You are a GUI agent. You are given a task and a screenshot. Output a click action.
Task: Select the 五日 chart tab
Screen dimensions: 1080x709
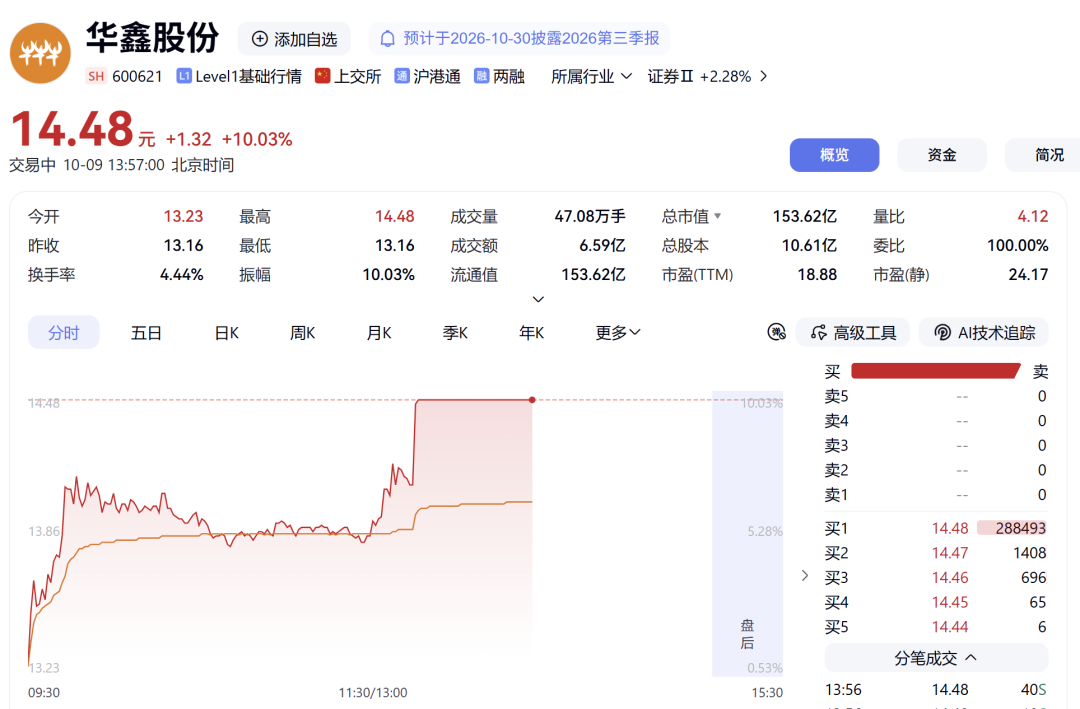click(x=146, y=333)
